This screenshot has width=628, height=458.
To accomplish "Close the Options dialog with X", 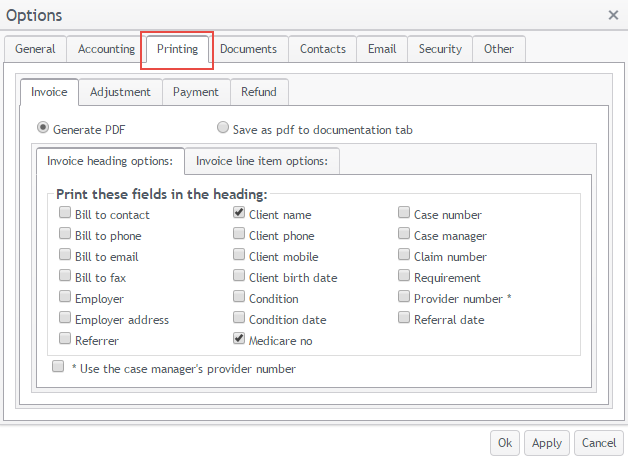I will pyautogui.click(x=612, y=15).
